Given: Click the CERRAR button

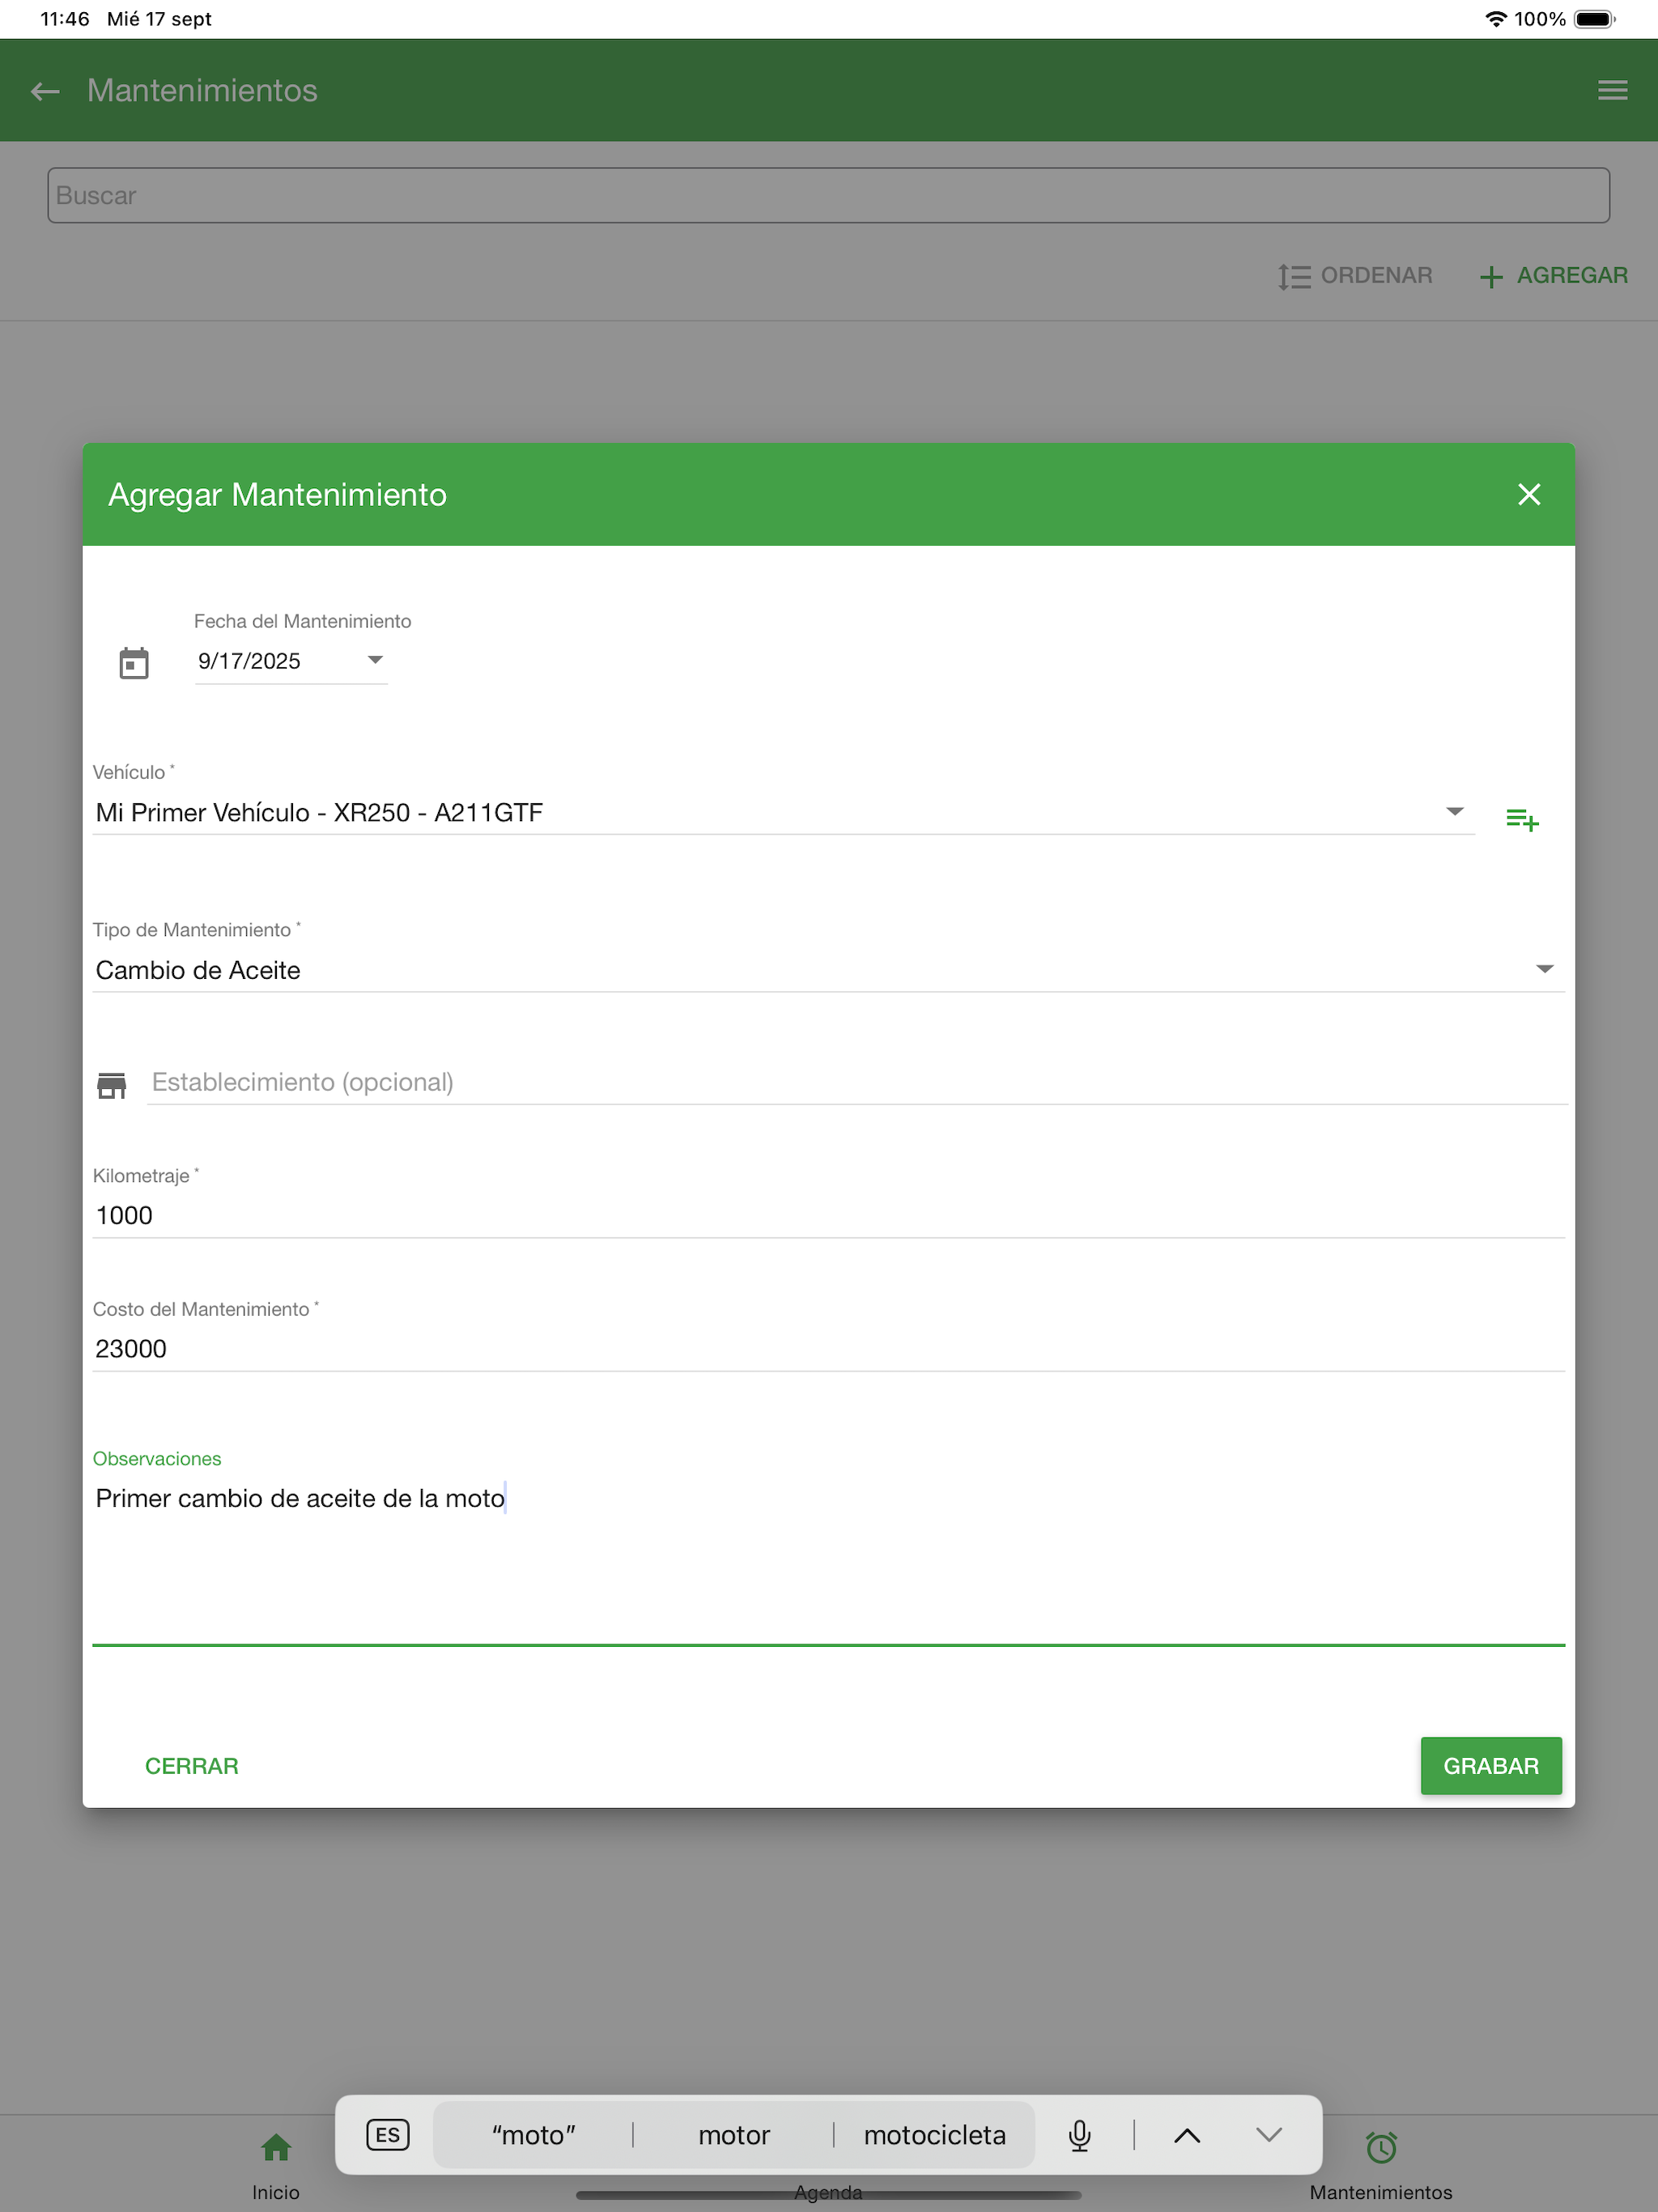Looking at the screenshot, I should (192, 1765).
